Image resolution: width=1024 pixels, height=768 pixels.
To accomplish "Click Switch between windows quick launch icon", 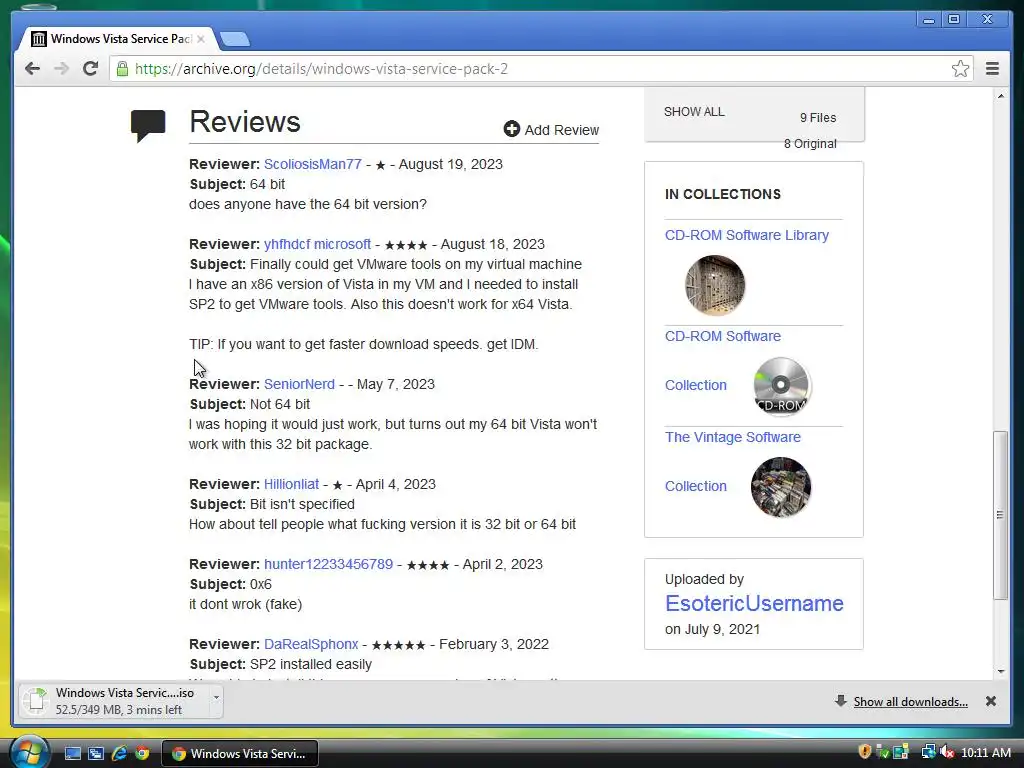I will [96, 754].
